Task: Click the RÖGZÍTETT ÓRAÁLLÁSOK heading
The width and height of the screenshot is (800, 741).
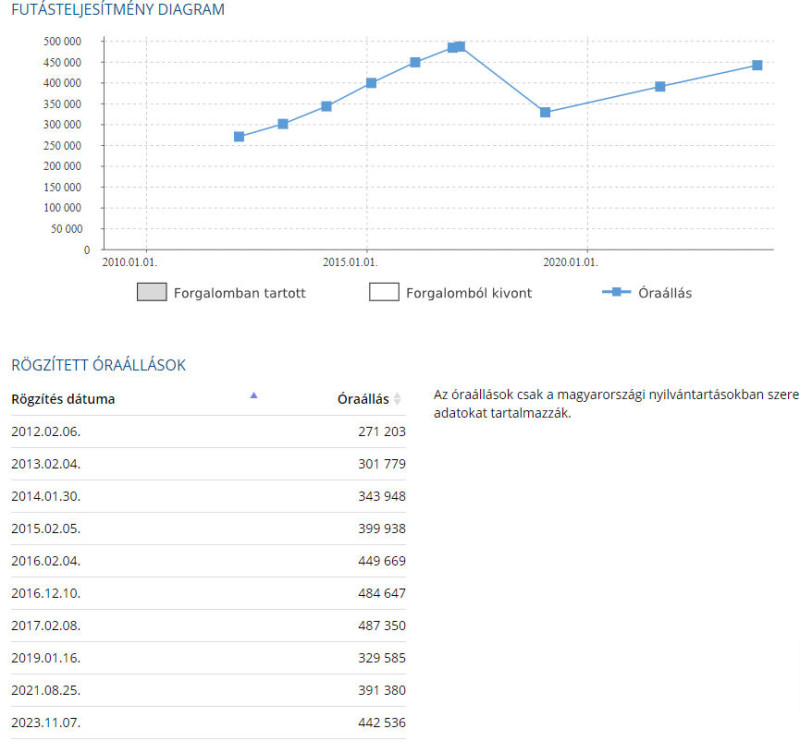Action: click(98, 365)
